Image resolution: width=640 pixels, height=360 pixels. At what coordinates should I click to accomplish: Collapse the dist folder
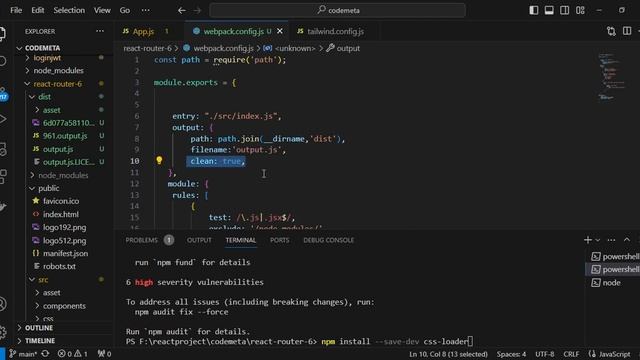coord(44,97)
